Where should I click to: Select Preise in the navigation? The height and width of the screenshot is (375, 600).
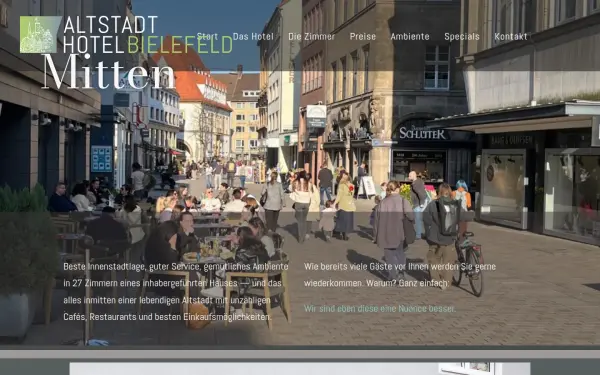[x=362, y=37]
